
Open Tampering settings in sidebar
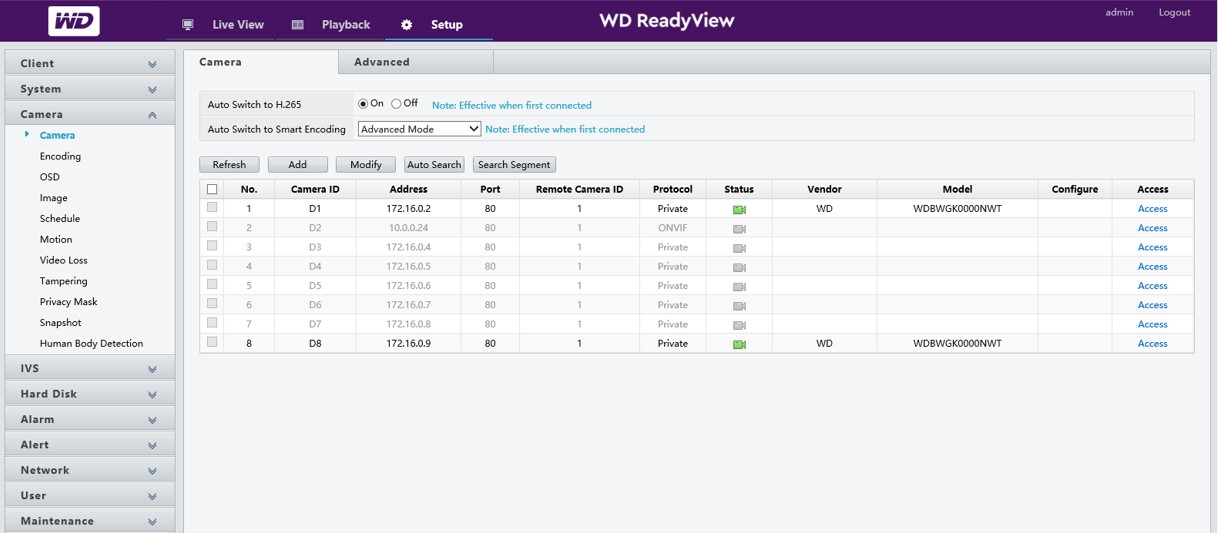click(64, 281)
